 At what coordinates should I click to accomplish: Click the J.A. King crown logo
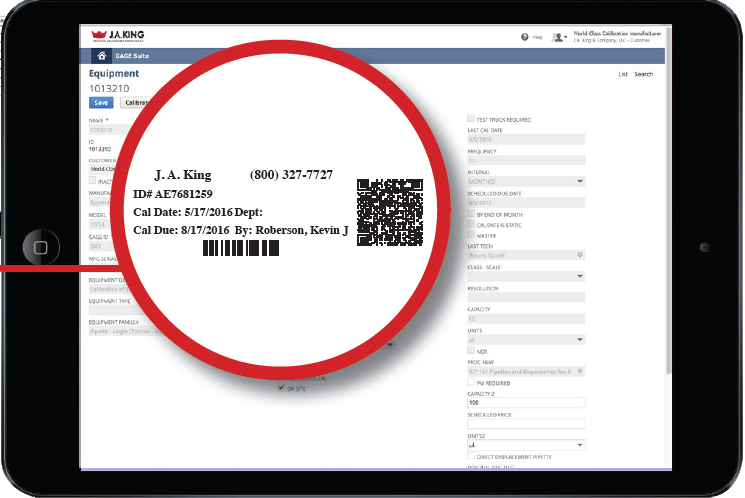click(117, 36)
